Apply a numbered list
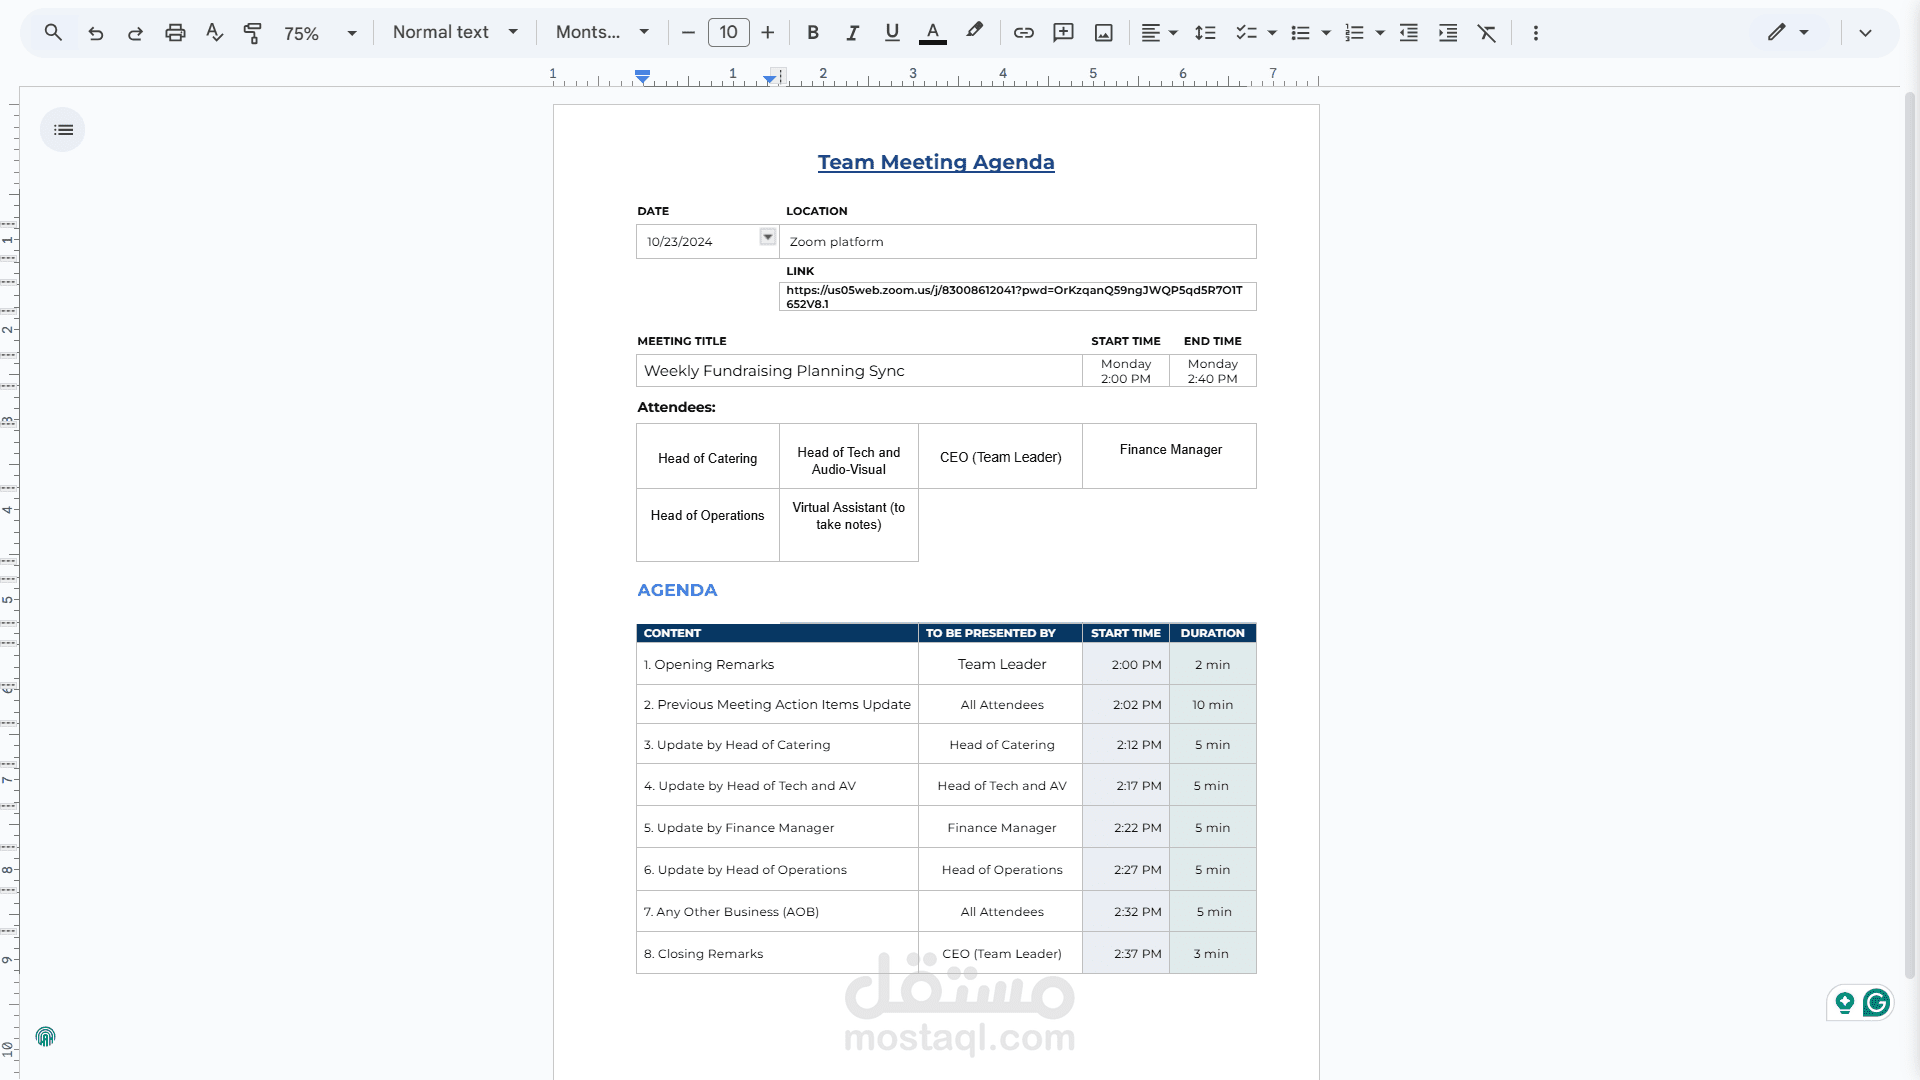 tap(1354, 32)
